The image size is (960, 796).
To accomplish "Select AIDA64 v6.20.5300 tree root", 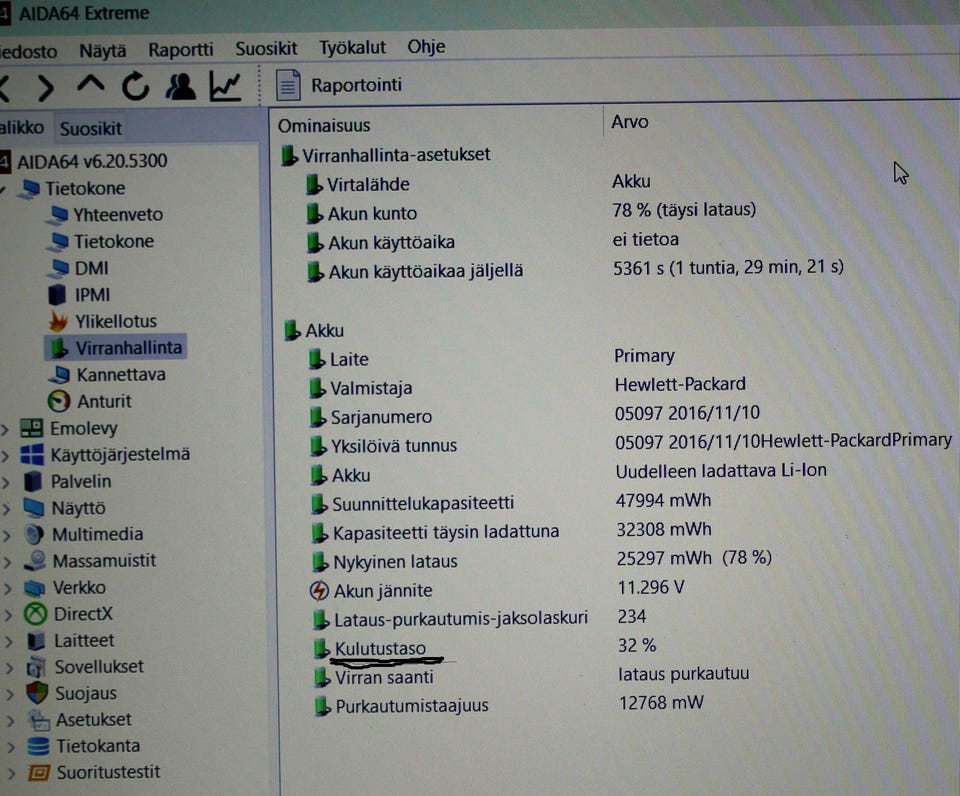I will [x=92, y=161].
